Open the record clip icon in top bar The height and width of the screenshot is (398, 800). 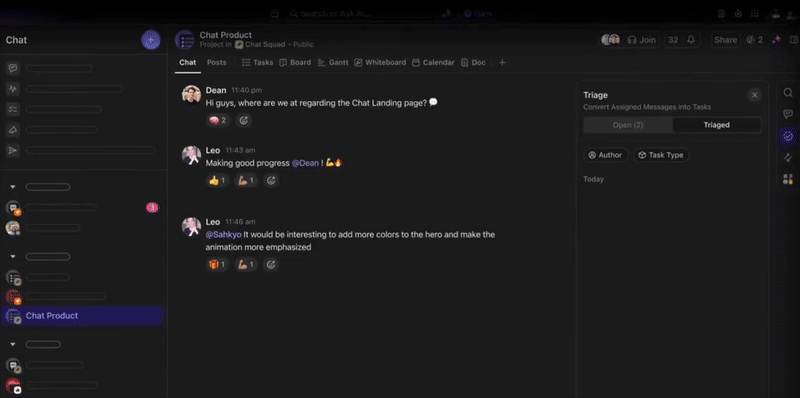pyautogui.click(x=738, y=14)
